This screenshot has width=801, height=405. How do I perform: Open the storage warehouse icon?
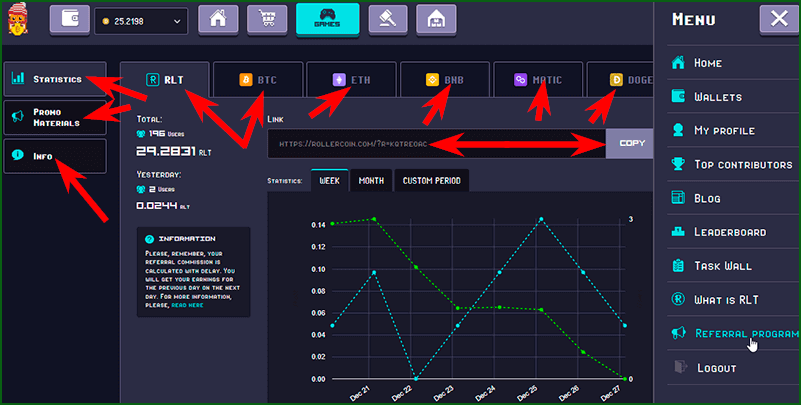436,19
